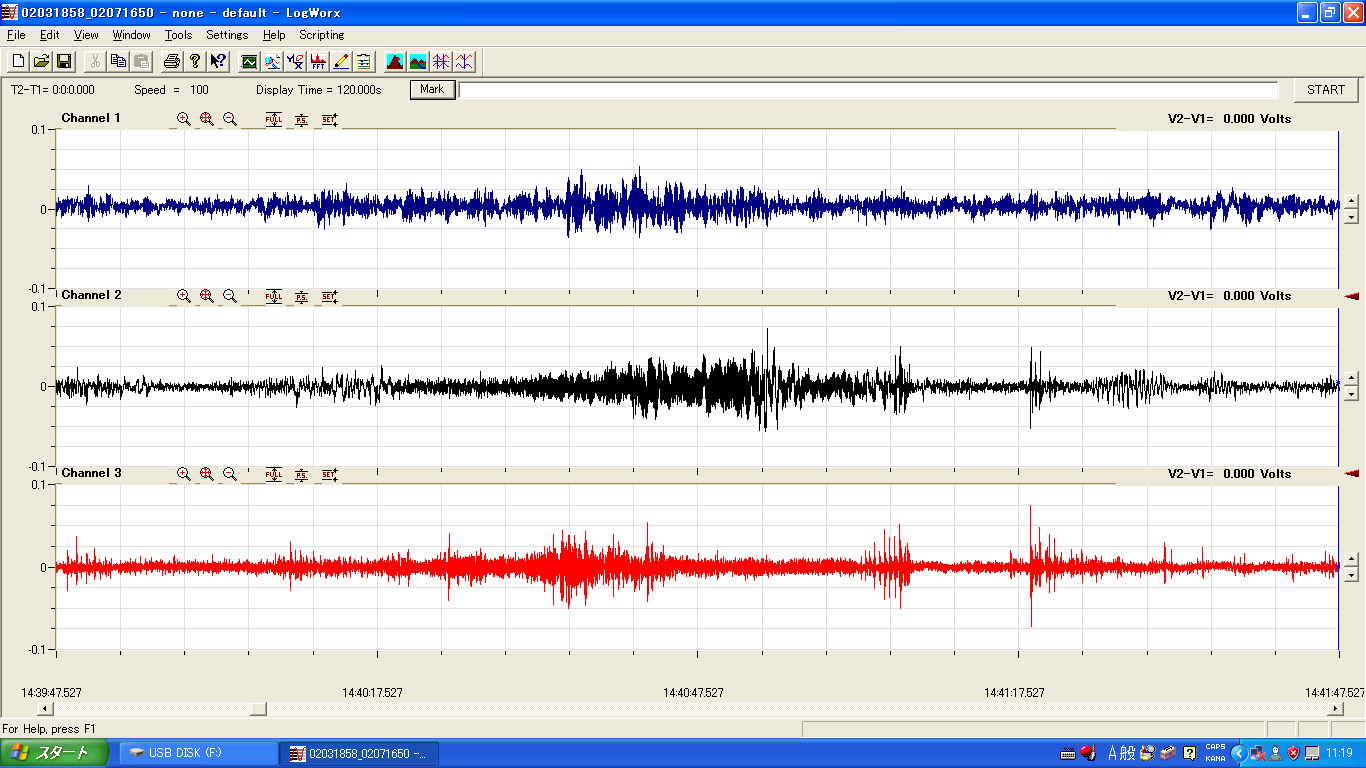Click Channel 2 offset down arrow
The image size is (1366, 768).
(1351, 393)
